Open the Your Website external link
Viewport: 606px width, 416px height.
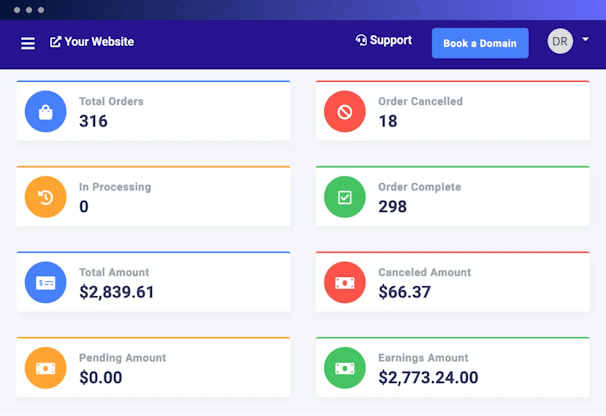(92, 42)
